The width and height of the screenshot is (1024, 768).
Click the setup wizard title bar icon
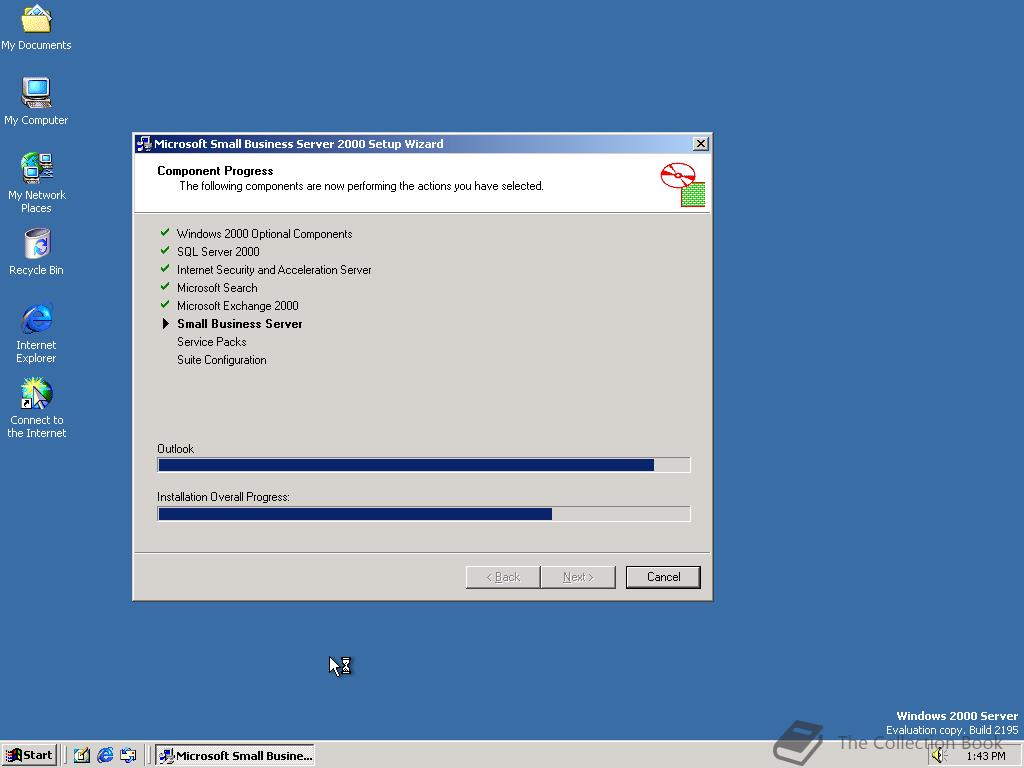click(144, 144)
